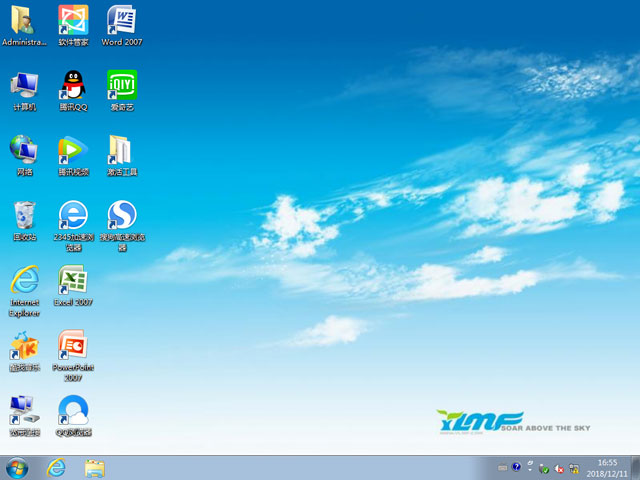The image size is (640, 480).
Task: Open the Windows Start menu orb
Action: (18, 467)
